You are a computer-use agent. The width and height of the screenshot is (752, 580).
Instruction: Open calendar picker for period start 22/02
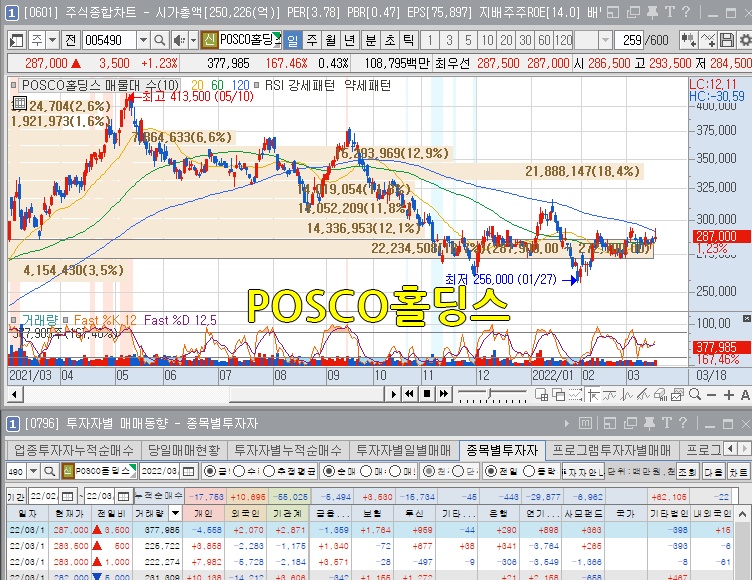[x=68, y=496]
